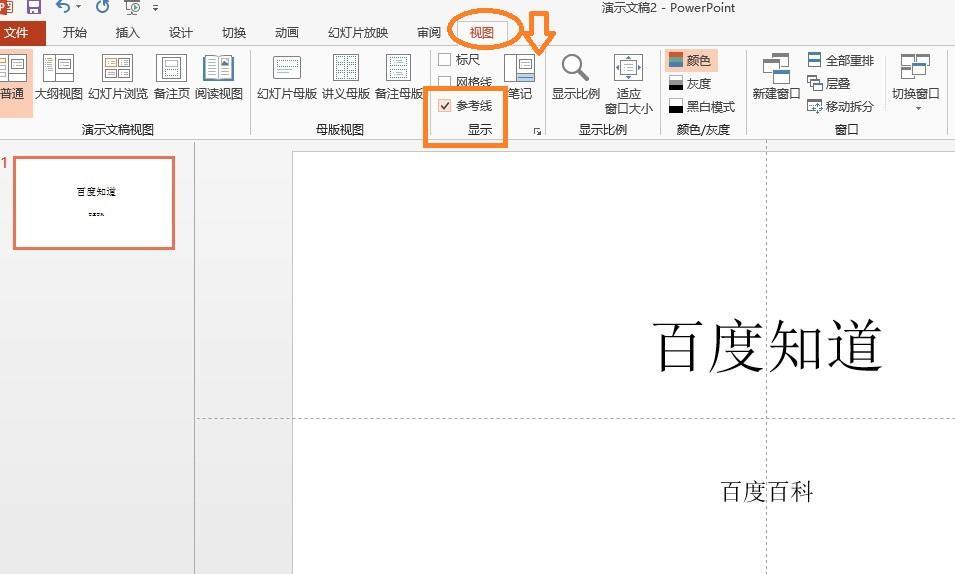Open 备注页 notes page view
Image resolution: width=955 pixels, height=574 pixels.
point(171,76)
